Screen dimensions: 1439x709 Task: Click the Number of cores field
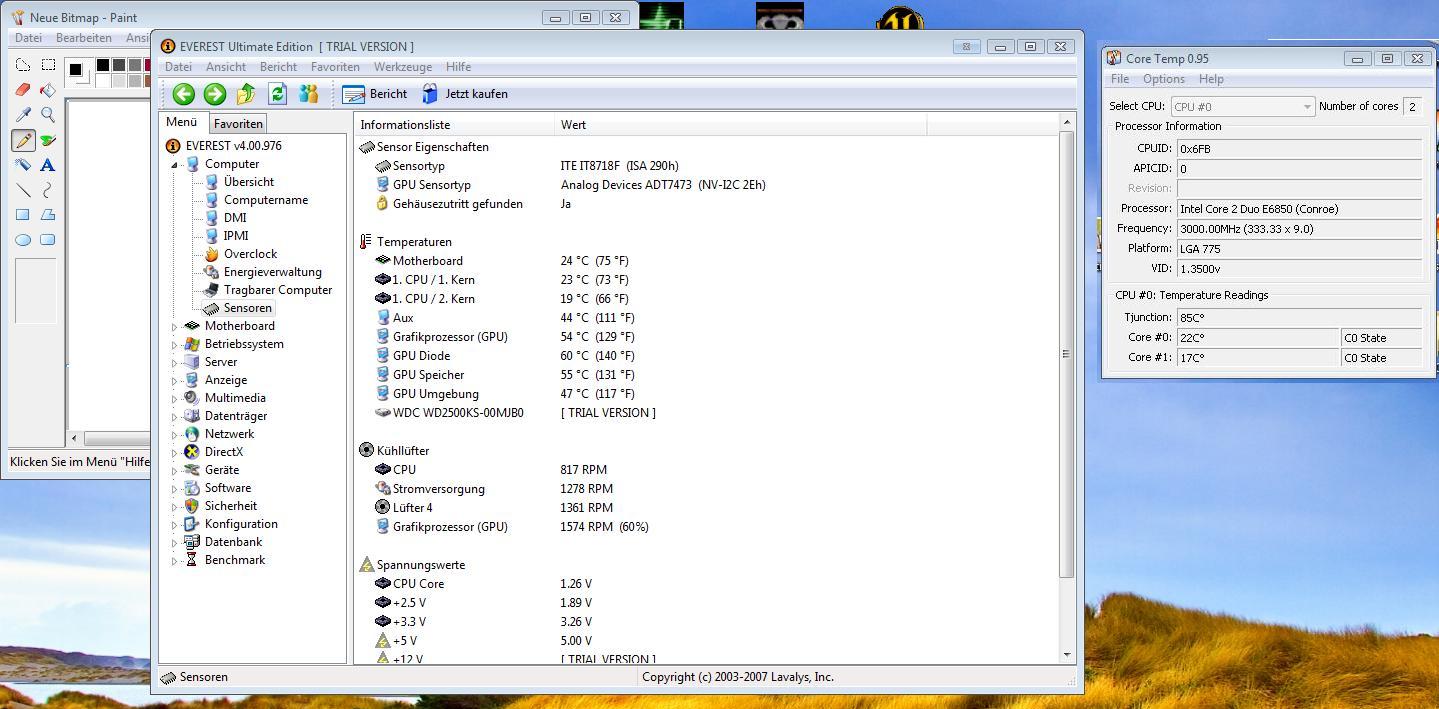click(1413, 106)
